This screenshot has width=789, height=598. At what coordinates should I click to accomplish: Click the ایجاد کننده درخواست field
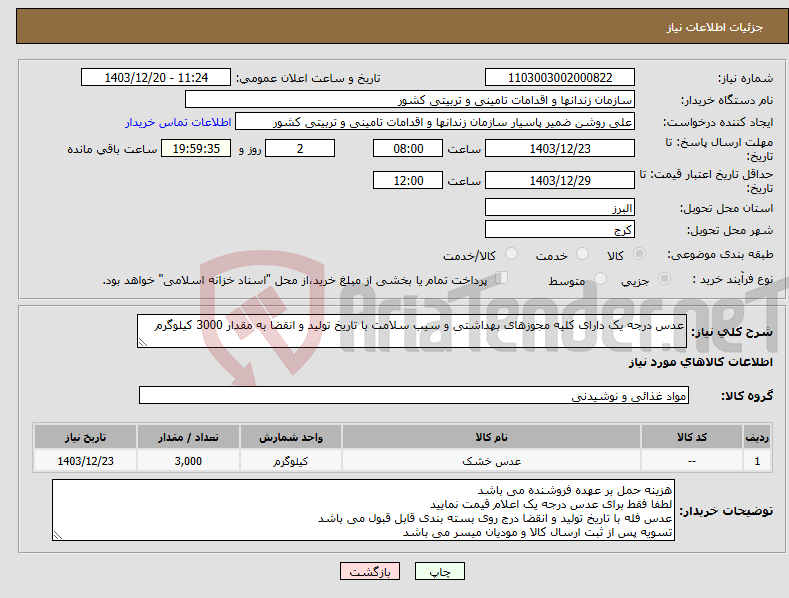(x=435, y=121)
